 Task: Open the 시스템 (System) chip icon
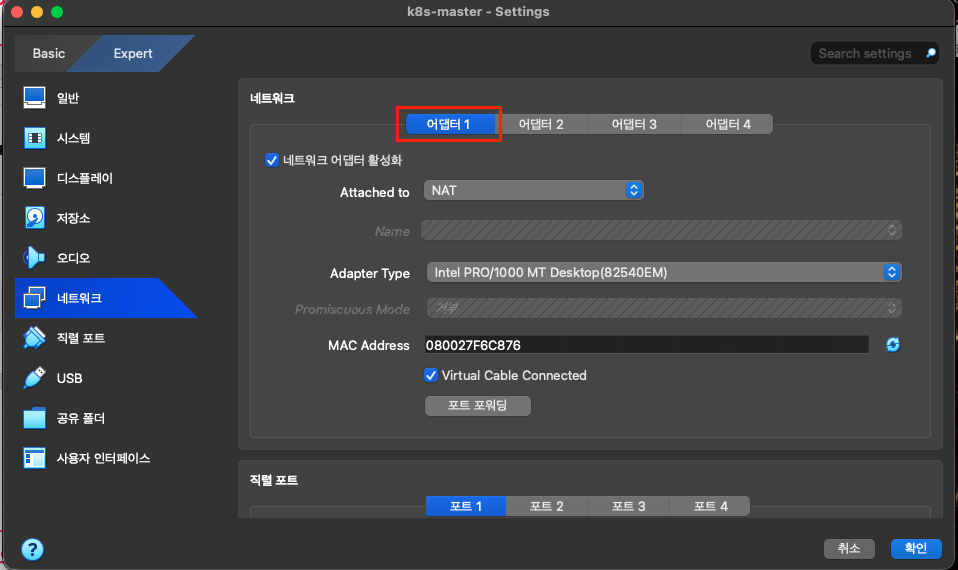[x=34, y=137]
